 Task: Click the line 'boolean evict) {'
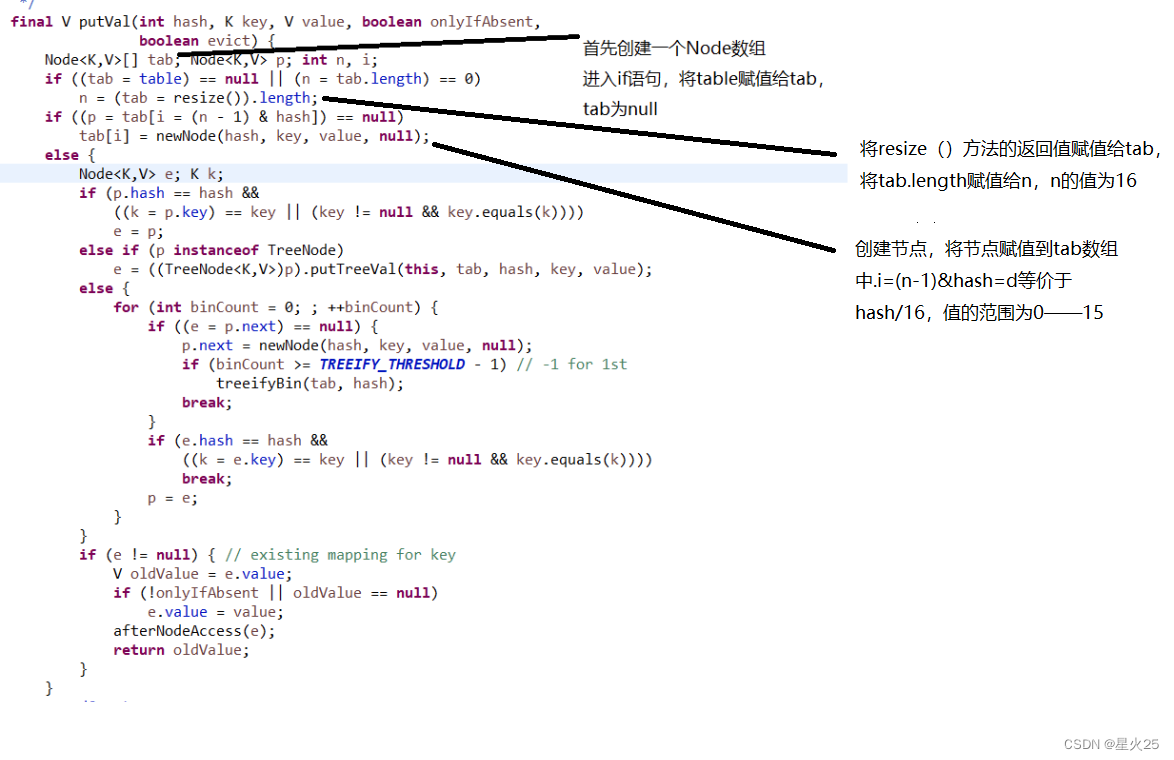(x=207, y=40)
